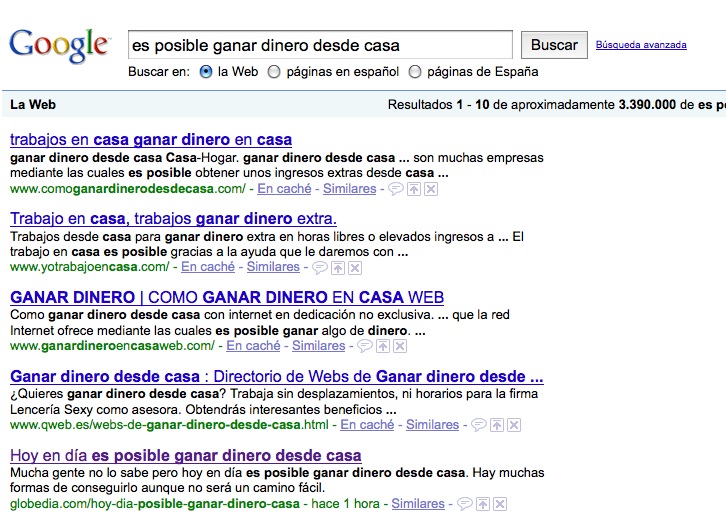Click promote arrow icon for qweb.es result

tap(497, 425)
